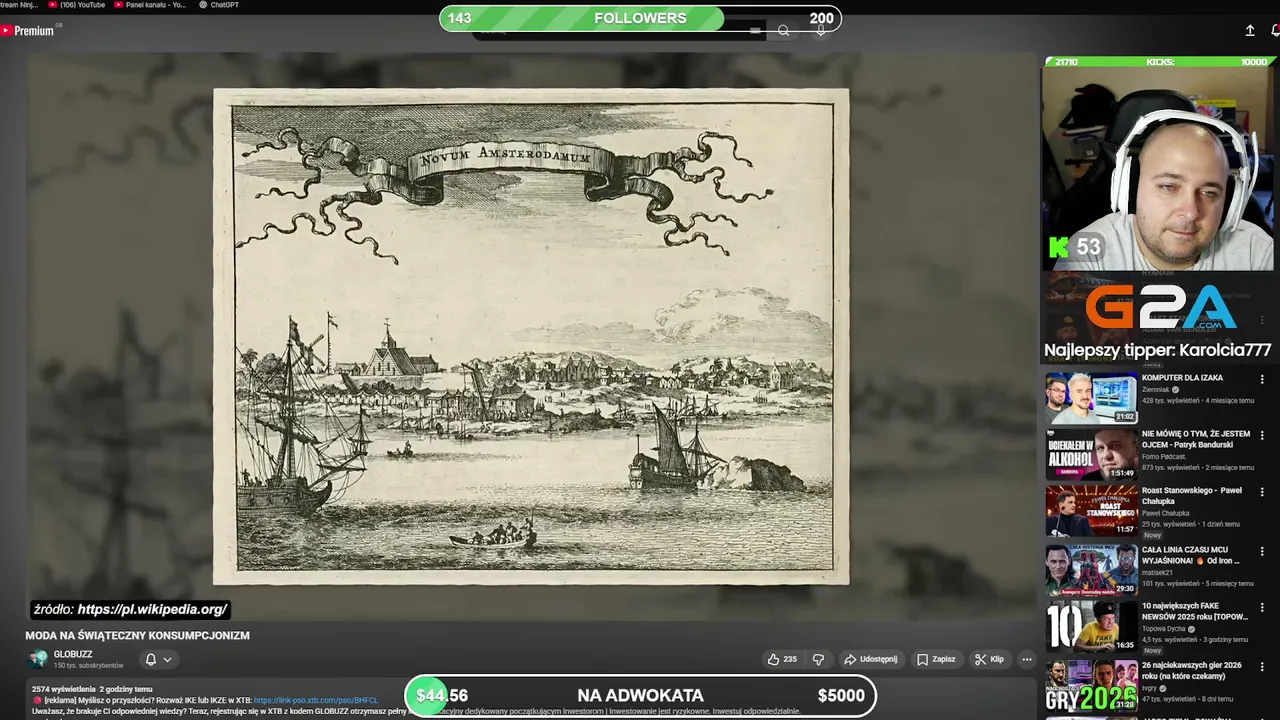1280x720 pixels.
Task: Open the notifications bell at top right
Action: click(x=1275, y=31)
